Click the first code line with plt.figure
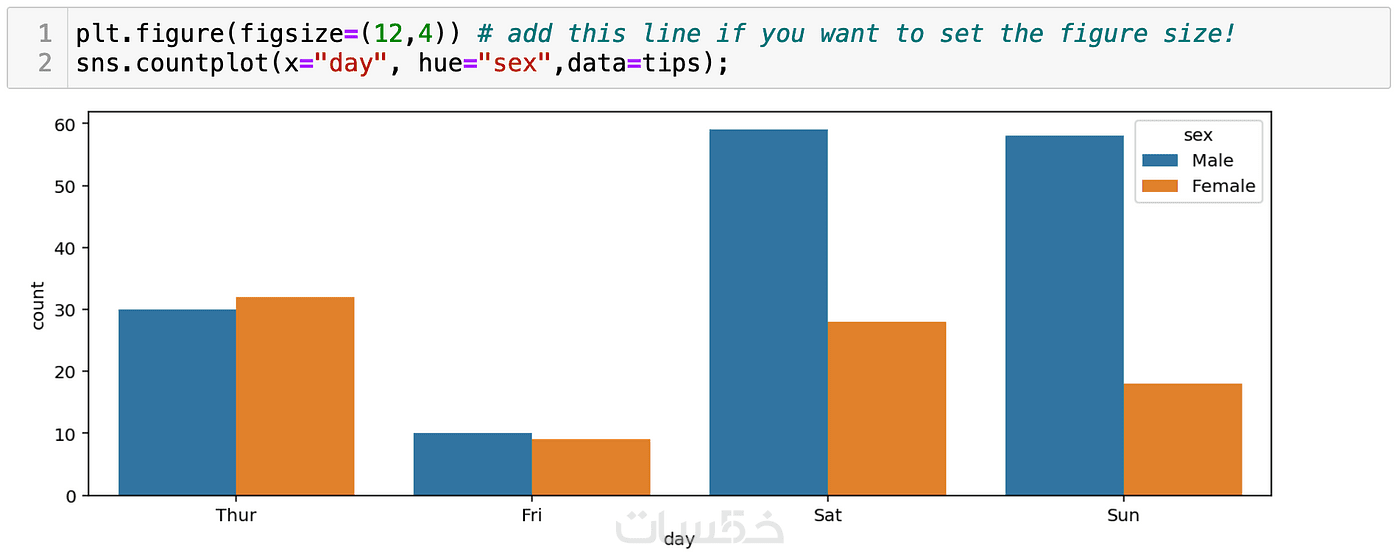Screen dimensions: 1400x555 655,33
